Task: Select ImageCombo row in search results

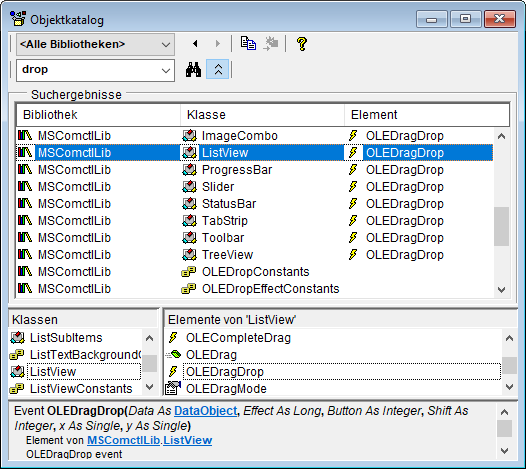Action: coord(255,136)
